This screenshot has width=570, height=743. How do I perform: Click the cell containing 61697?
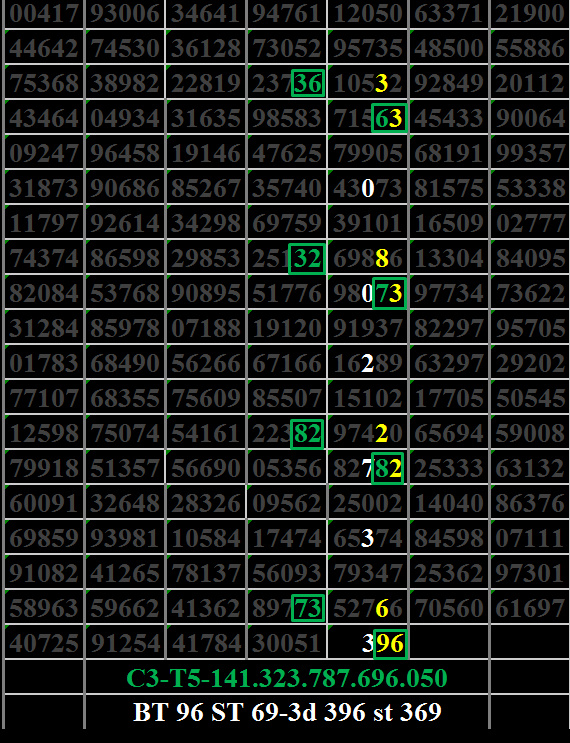530,607
